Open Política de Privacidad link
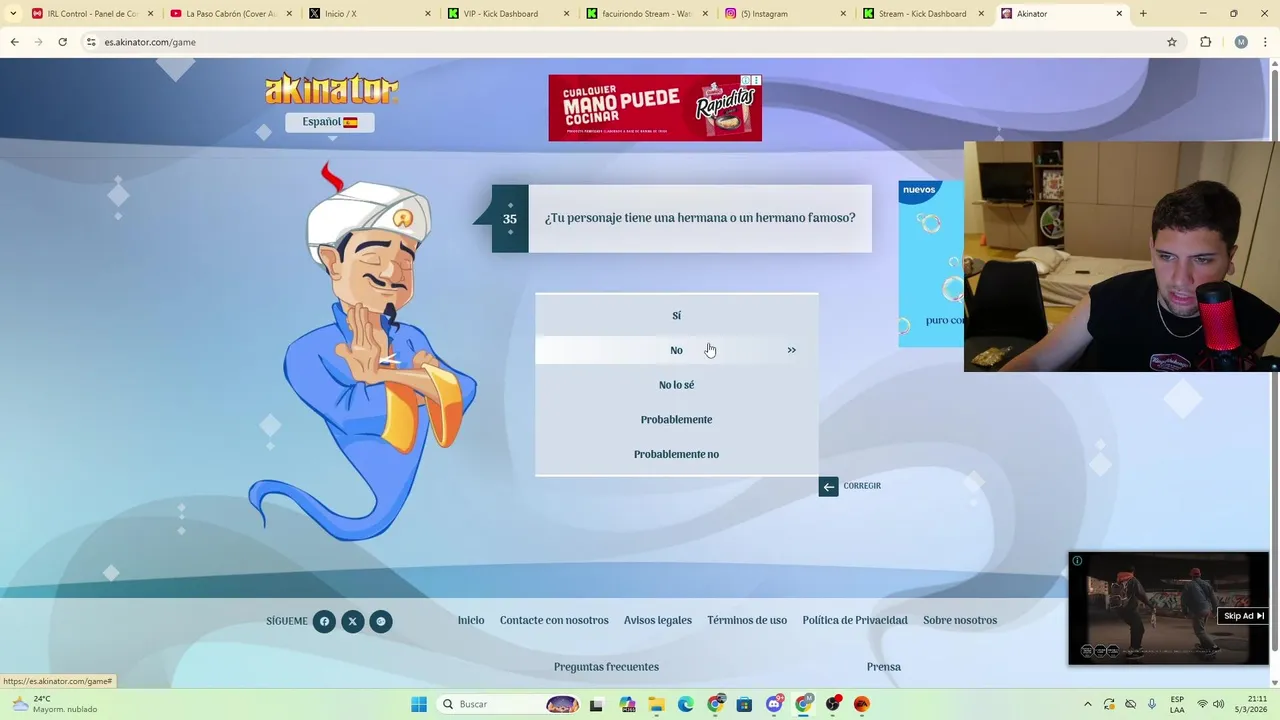 tap(855, 620)
